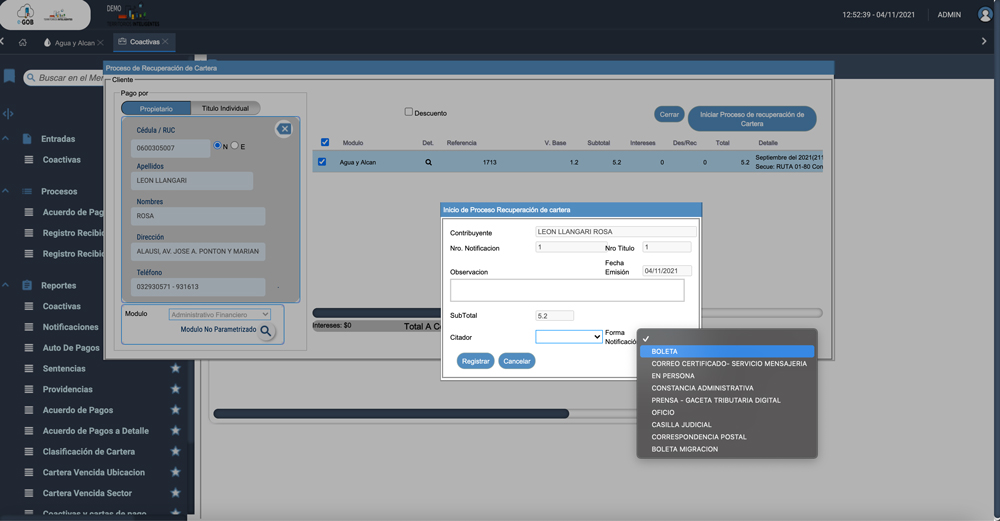Click the Observacion text area
Viewport: 1000px width, 521px height.
tap(566, 290)
